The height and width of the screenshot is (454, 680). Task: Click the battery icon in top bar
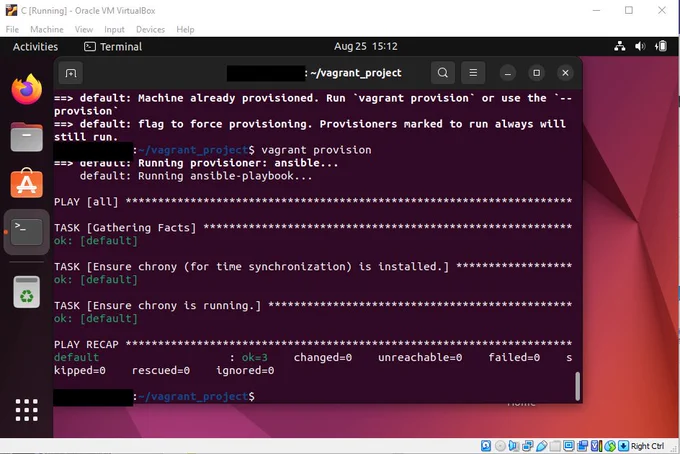(661, 46)
